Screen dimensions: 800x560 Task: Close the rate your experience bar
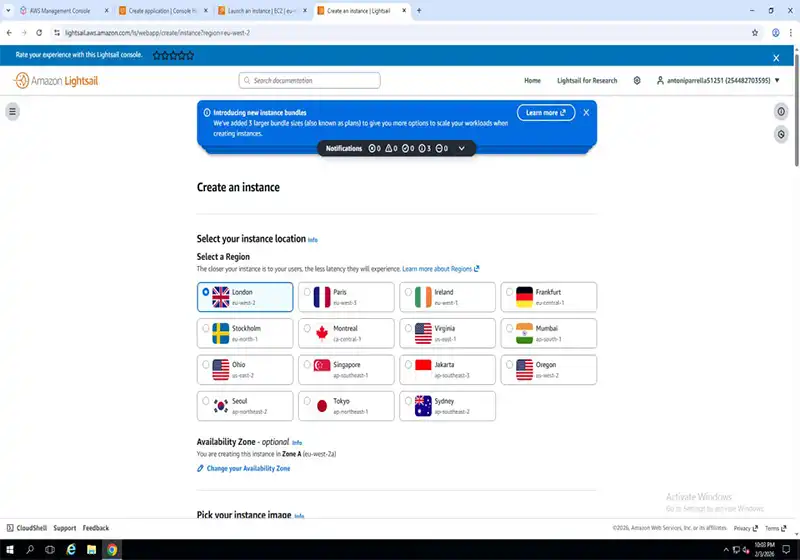pos(776,58)
